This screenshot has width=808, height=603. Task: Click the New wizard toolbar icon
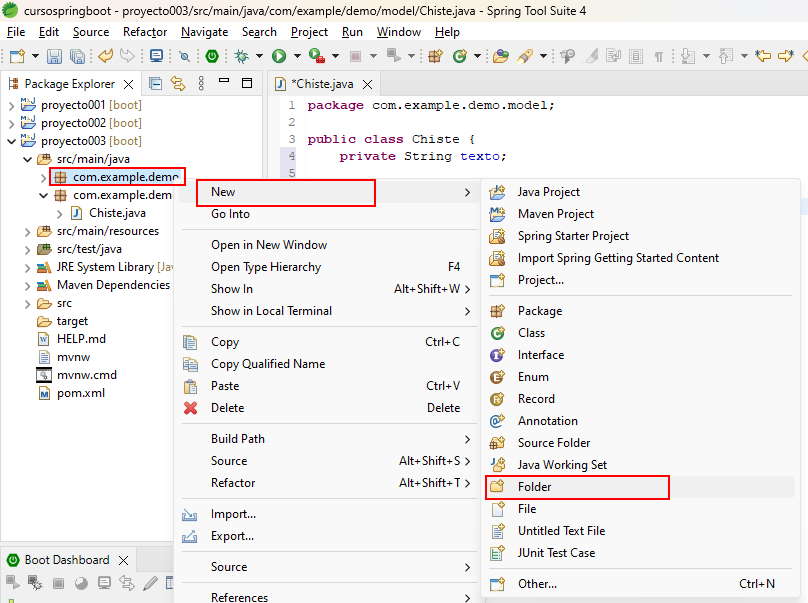[18, 56]
